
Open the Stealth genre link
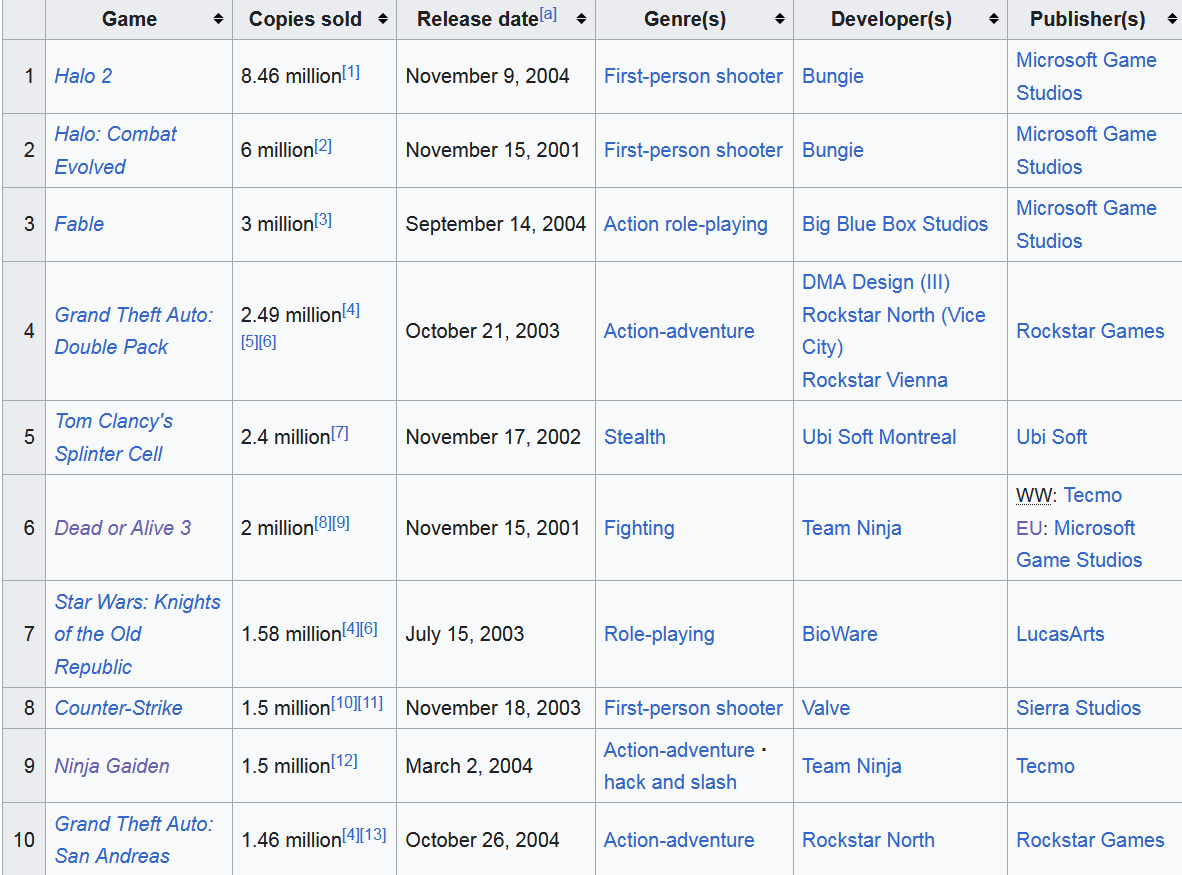point(635,437)
